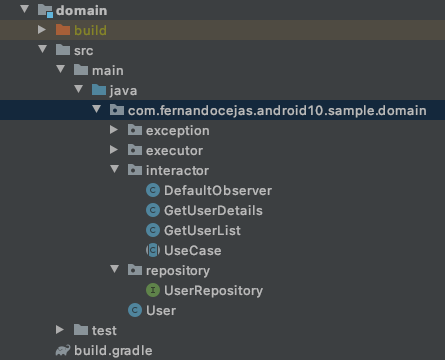Select the src label
The image size is (445, 360).
click(x=84, y=51)
